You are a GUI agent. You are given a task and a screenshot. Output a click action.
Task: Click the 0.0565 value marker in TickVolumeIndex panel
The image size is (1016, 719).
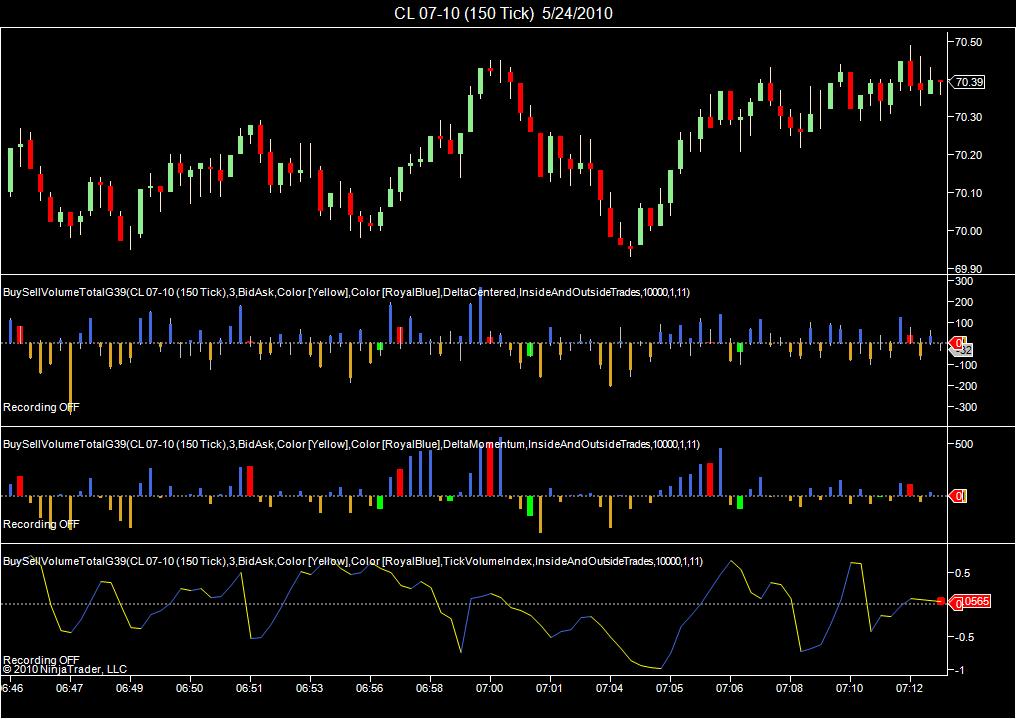(974, 601)
